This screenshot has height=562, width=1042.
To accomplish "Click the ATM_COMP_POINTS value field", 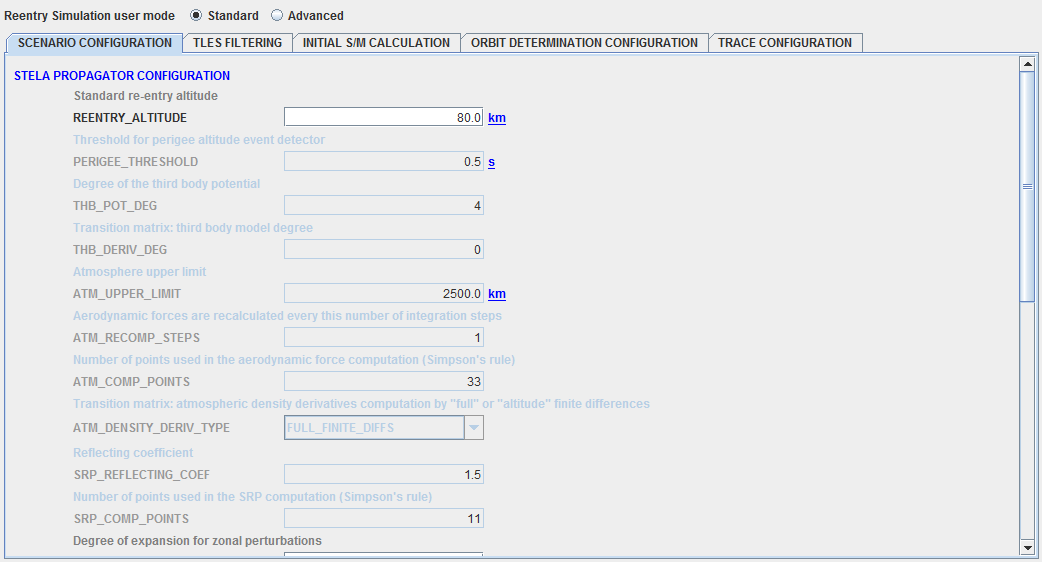I will (x=384, y=382).
